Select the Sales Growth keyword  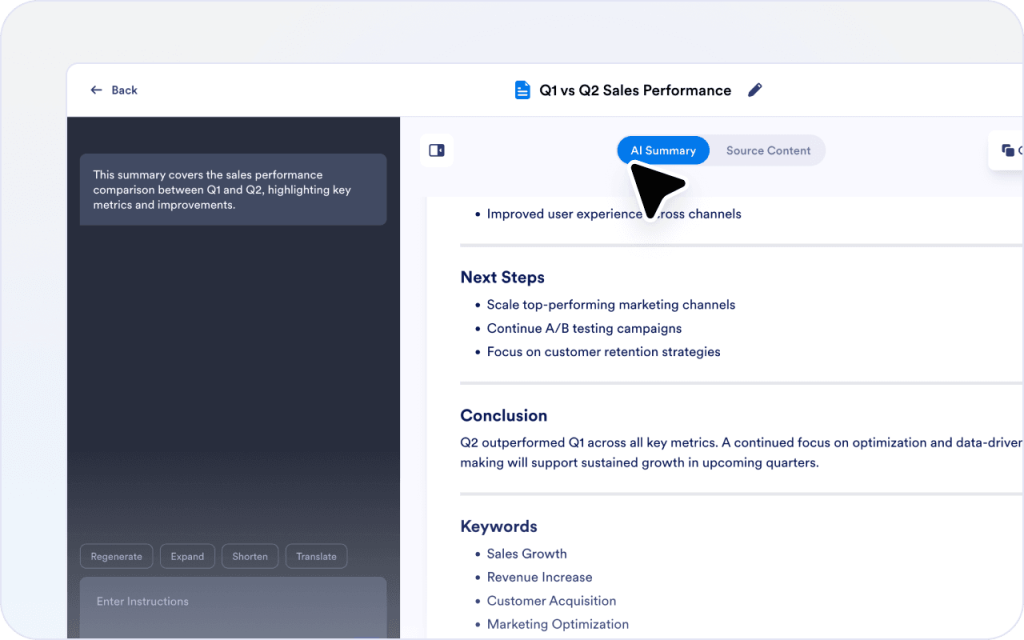click(x=527, y=553)
